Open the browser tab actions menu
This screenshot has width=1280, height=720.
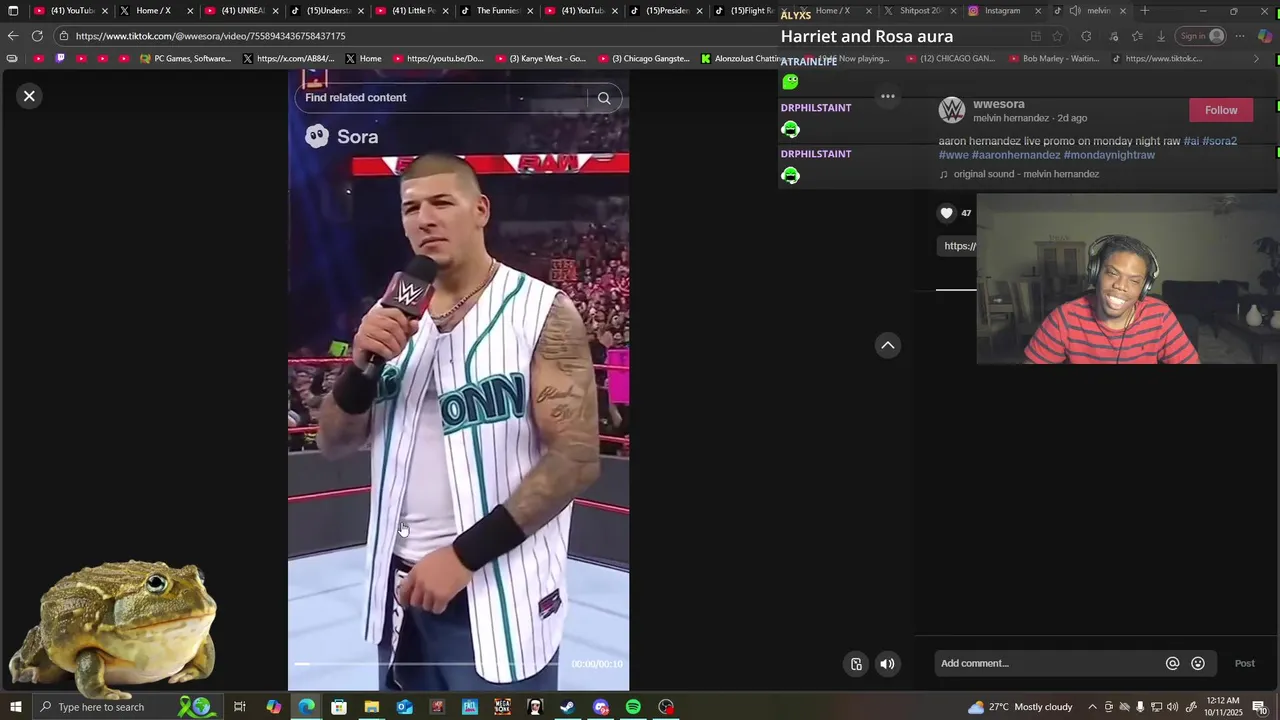tap(13, 11)
